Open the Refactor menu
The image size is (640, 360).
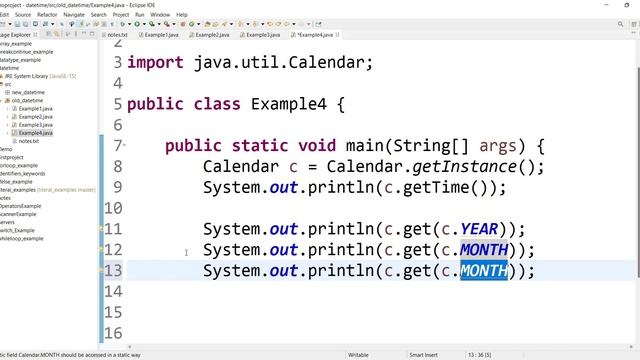(47, 15)
